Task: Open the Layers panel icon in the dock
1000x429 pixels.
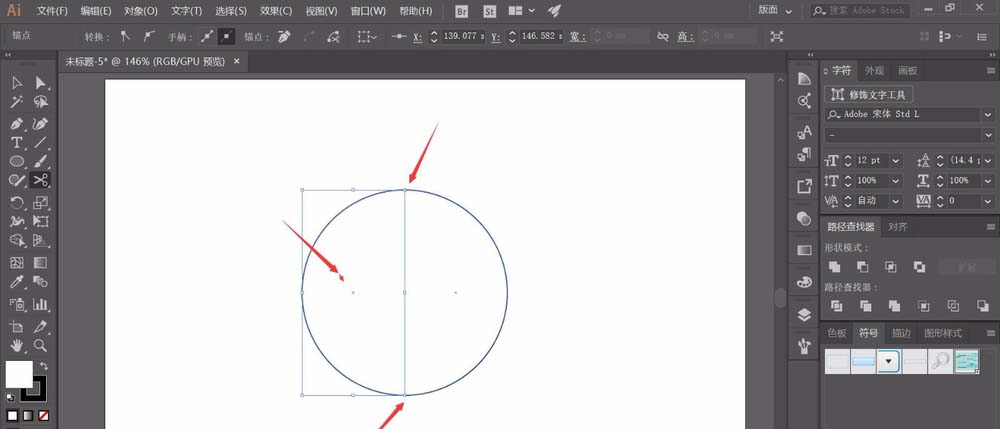Action: click(x=805, y=314)
